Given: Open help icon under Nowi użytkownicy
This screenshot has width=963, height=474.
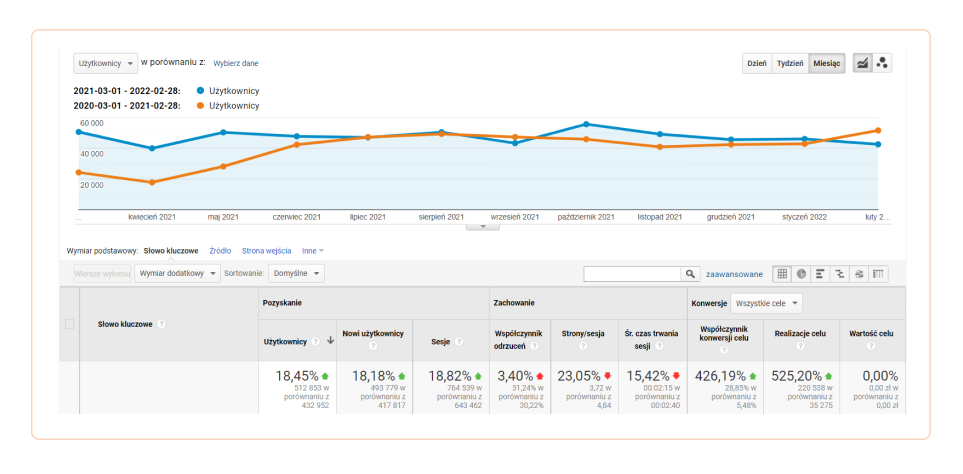Looking at the screenshot, I should tap(373, 346).
